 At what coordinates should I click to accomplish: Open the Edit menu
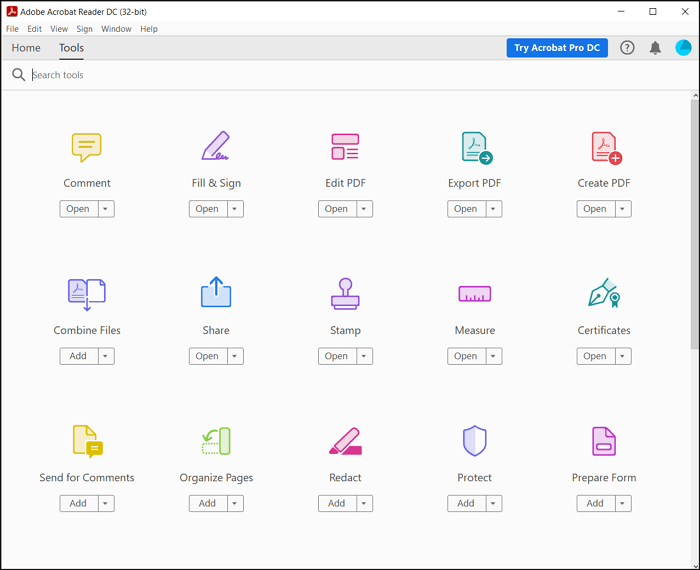point(34,29)
